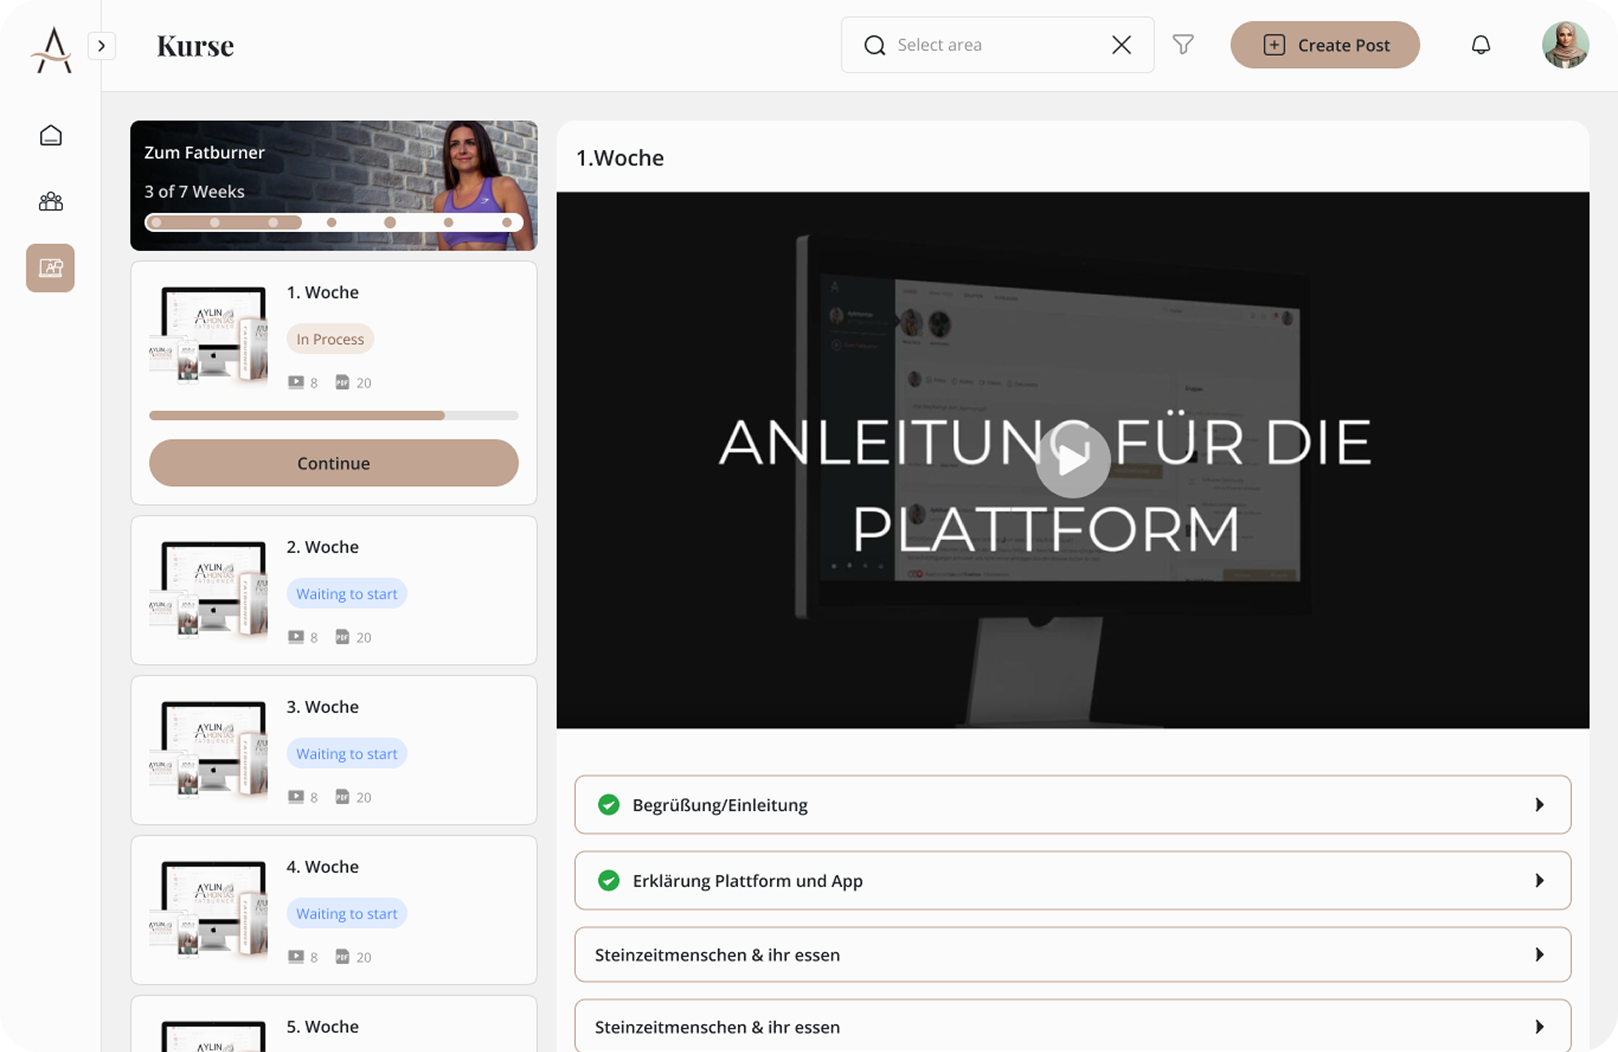Expand the sidebar with the arrow button
The height and width of the screenshot is (1052, 1618).
coord(101,46)
